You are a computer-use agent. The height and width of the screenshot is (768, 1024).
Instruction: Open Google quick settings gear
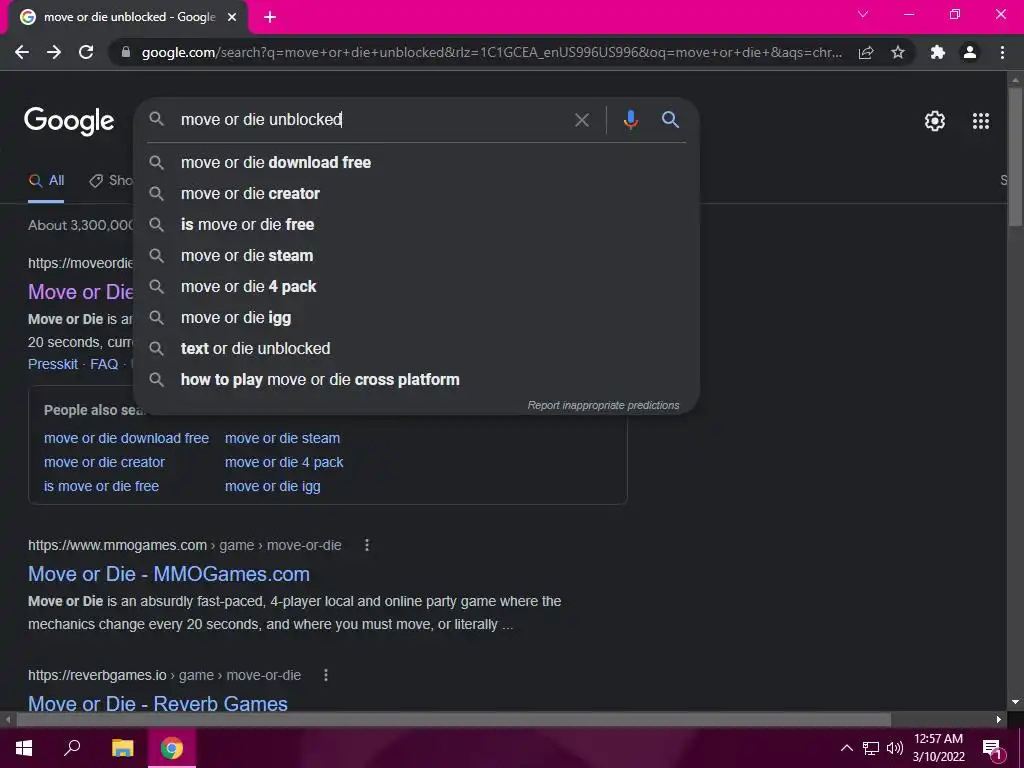(x=935, y=121)
